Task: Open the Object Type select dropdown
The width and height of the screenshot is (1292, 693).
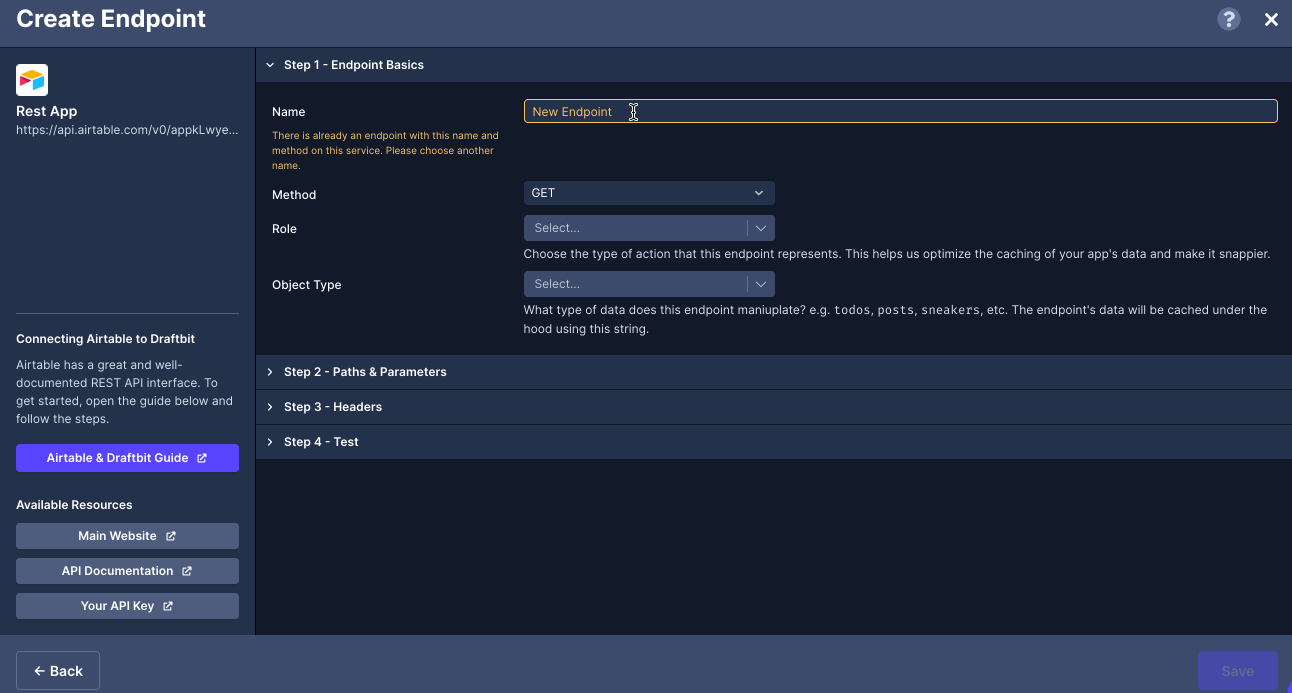Action: pos(649,284)
